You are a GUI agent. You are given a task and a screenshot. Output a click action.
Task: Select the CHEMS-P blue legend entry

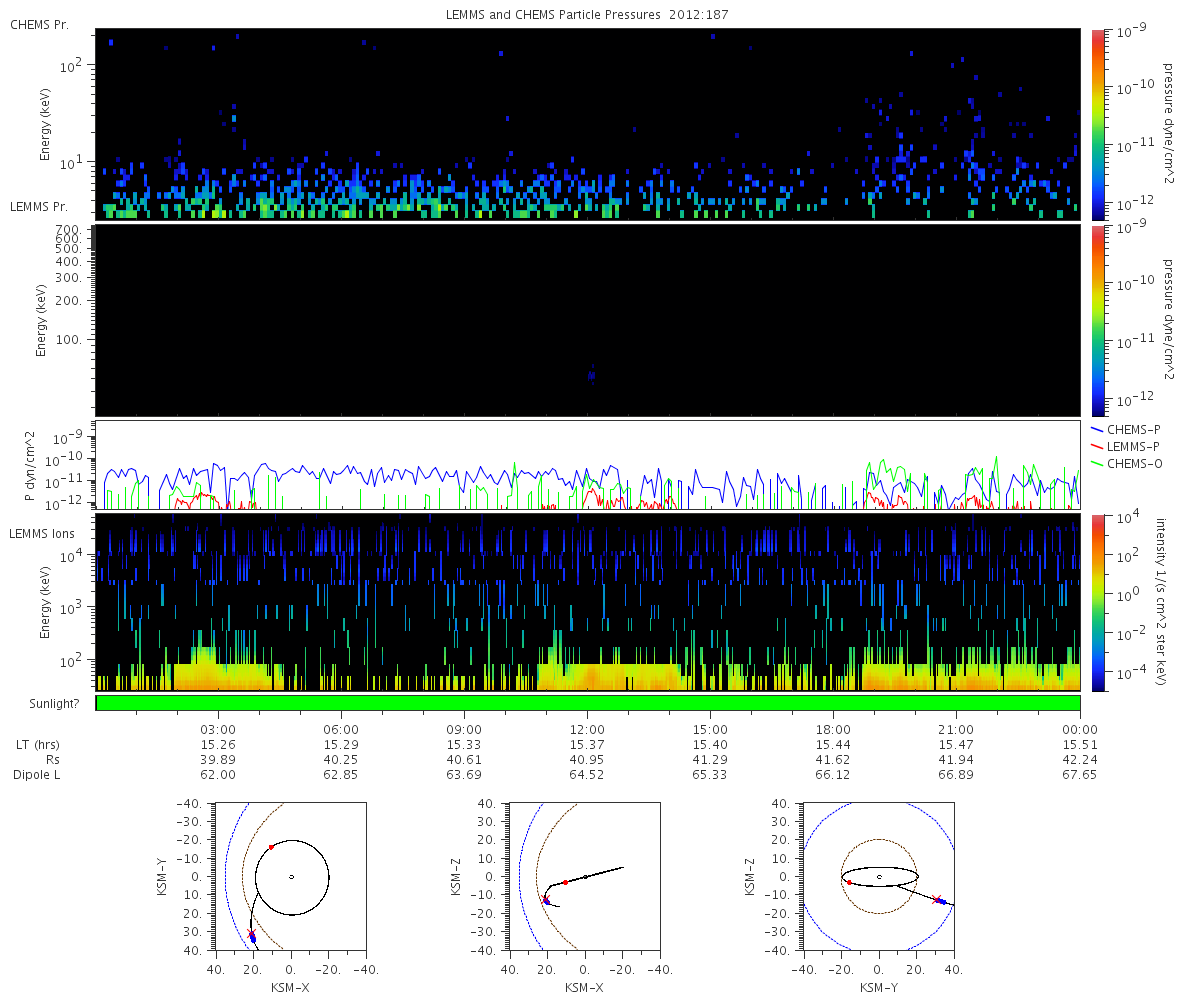click(x=1134, y=429)
